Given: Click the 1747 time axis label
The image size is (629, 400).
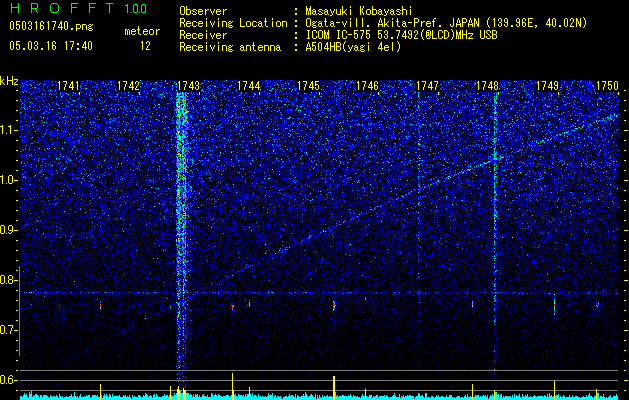Looking at the screenshot, I should point(427,86).
